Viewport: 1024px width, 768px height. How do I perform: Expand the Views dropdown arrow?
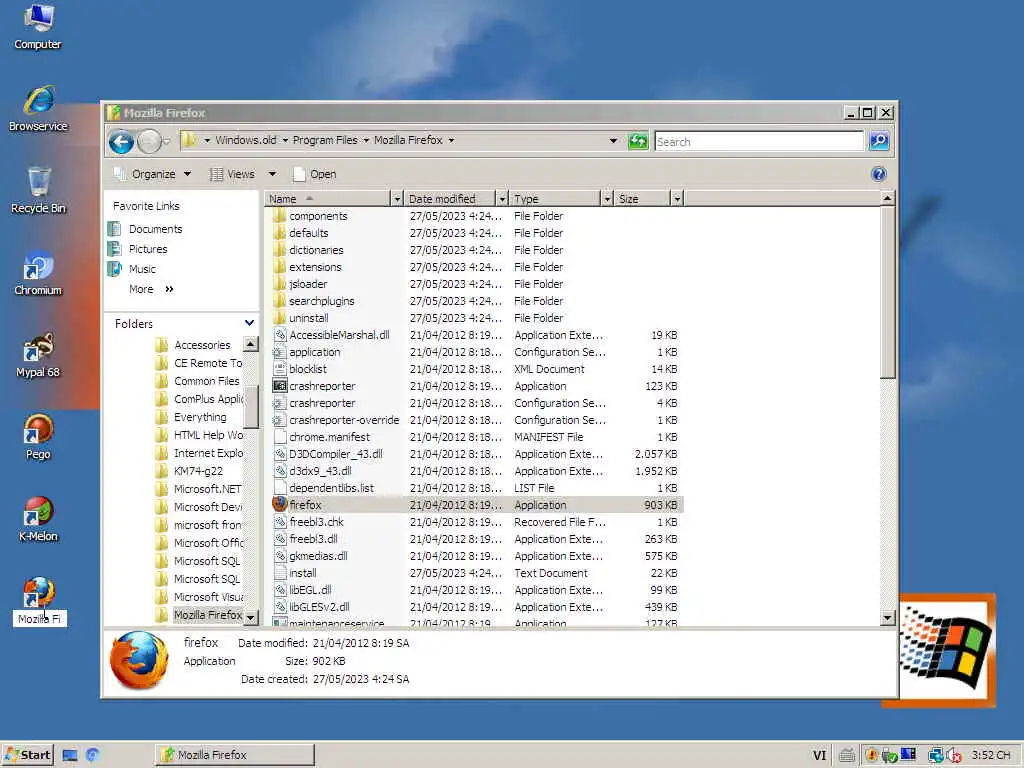click(x=272, y=174)
